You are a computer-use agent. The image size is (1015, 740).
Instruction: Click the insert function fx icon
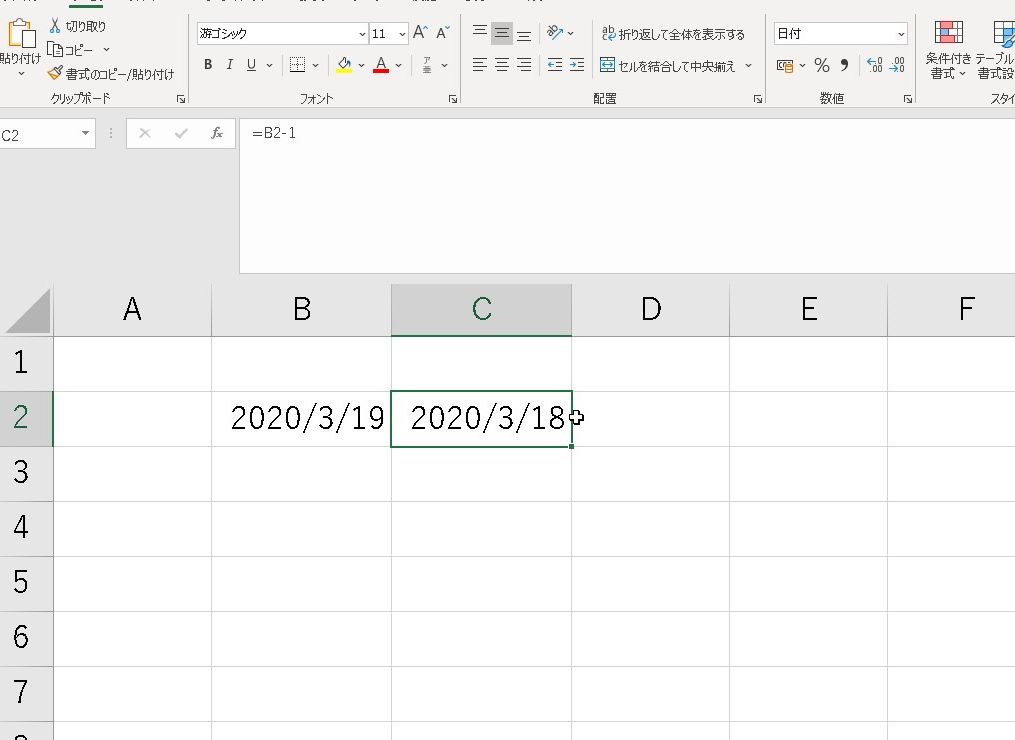point(216,133)
